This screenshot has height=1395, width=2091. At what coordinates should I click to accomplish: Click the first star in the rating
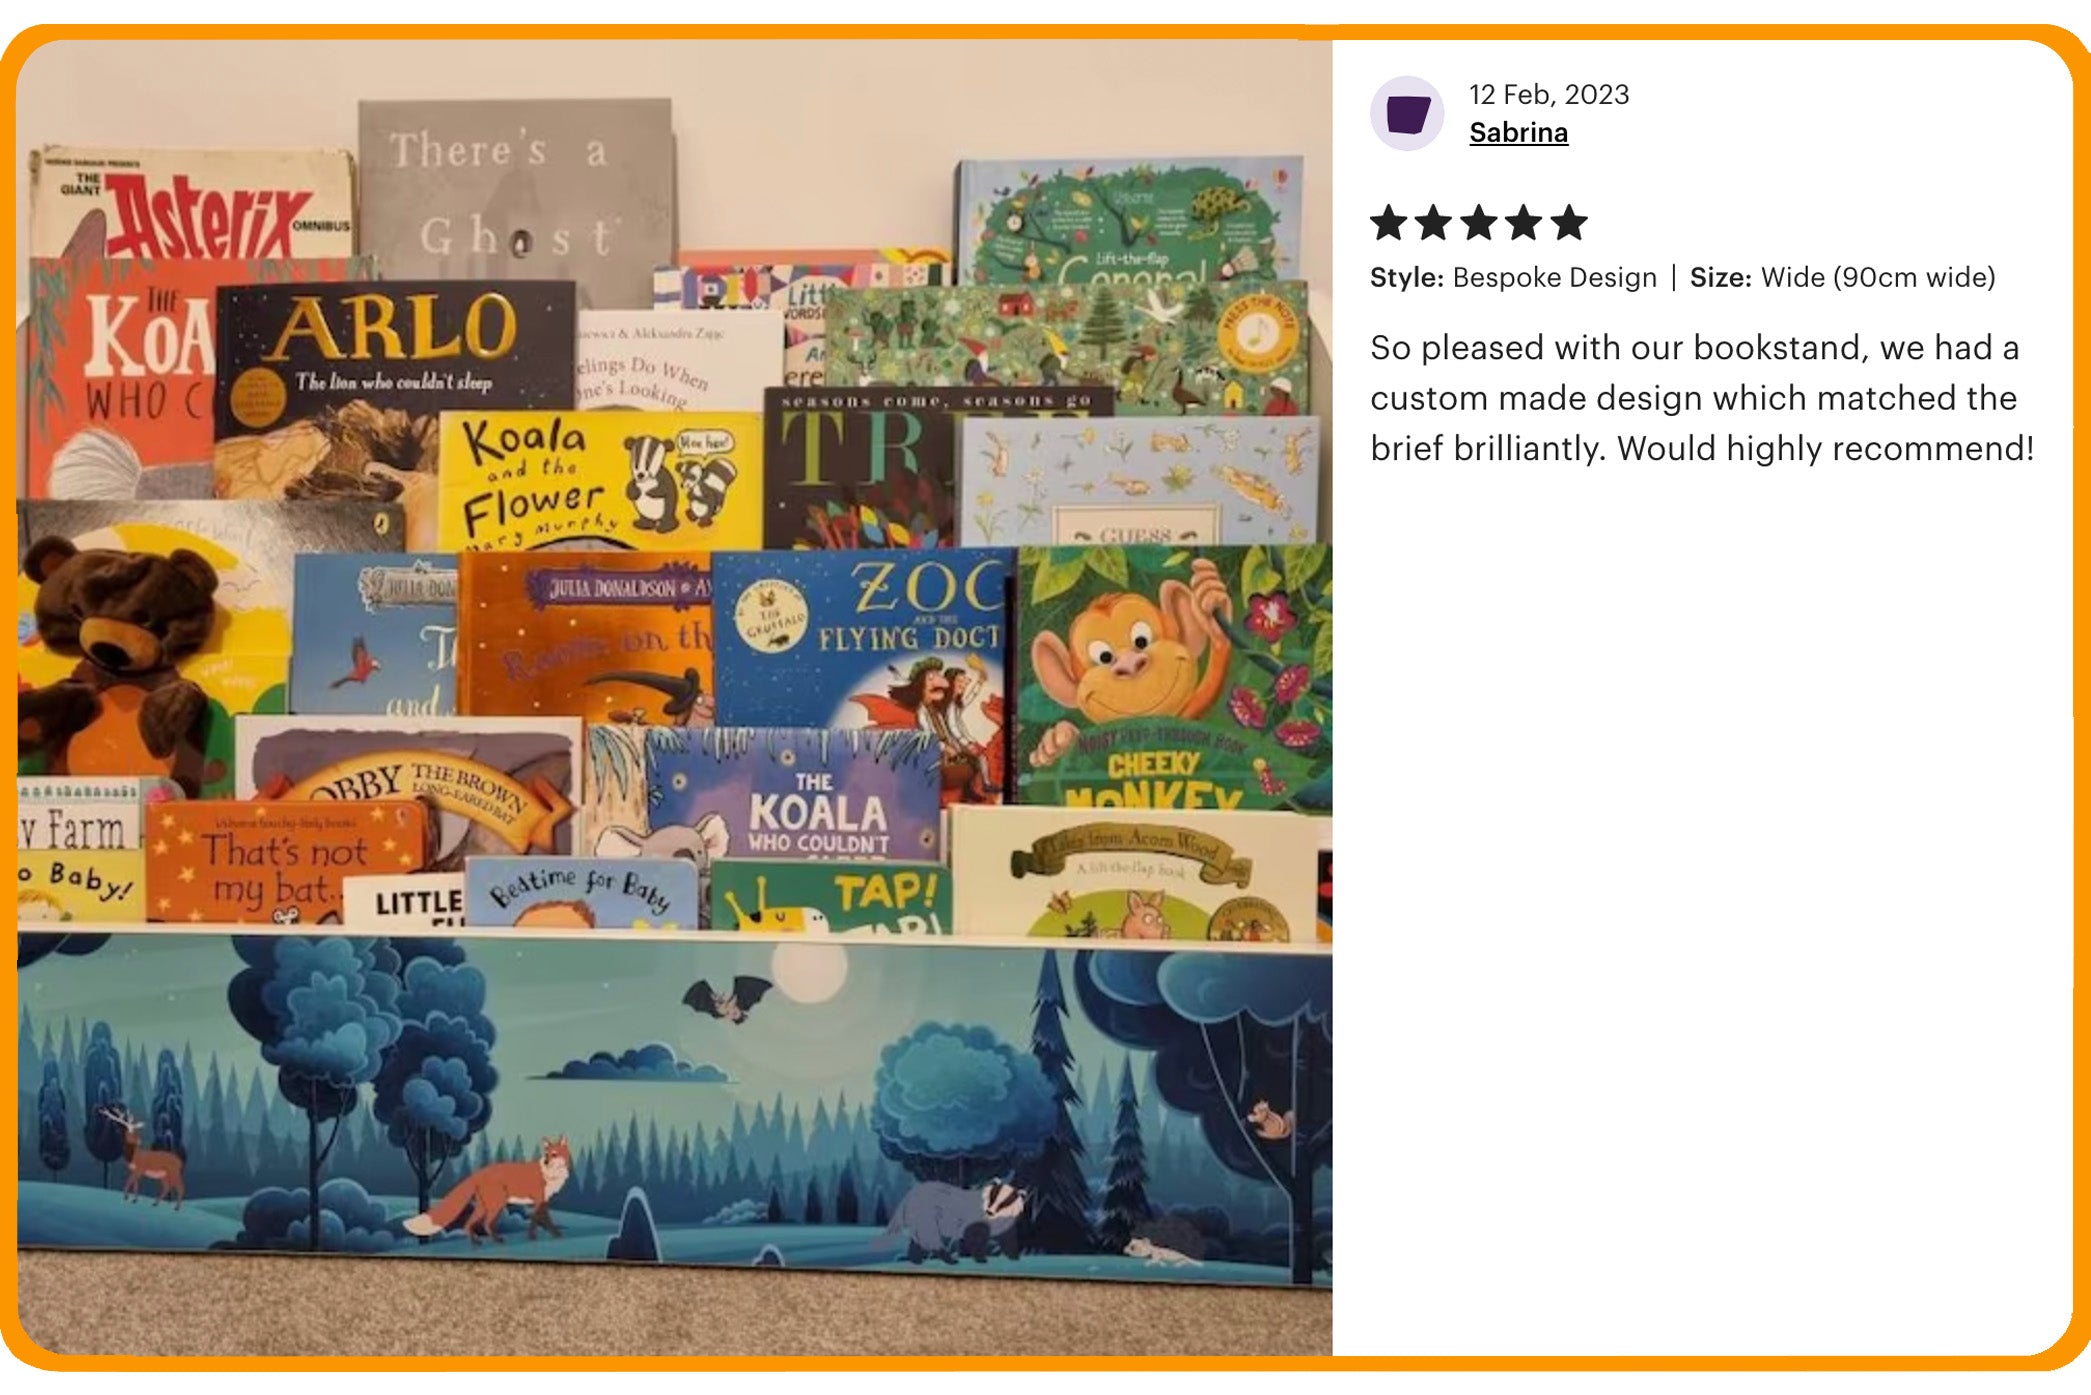[1389, 222]
